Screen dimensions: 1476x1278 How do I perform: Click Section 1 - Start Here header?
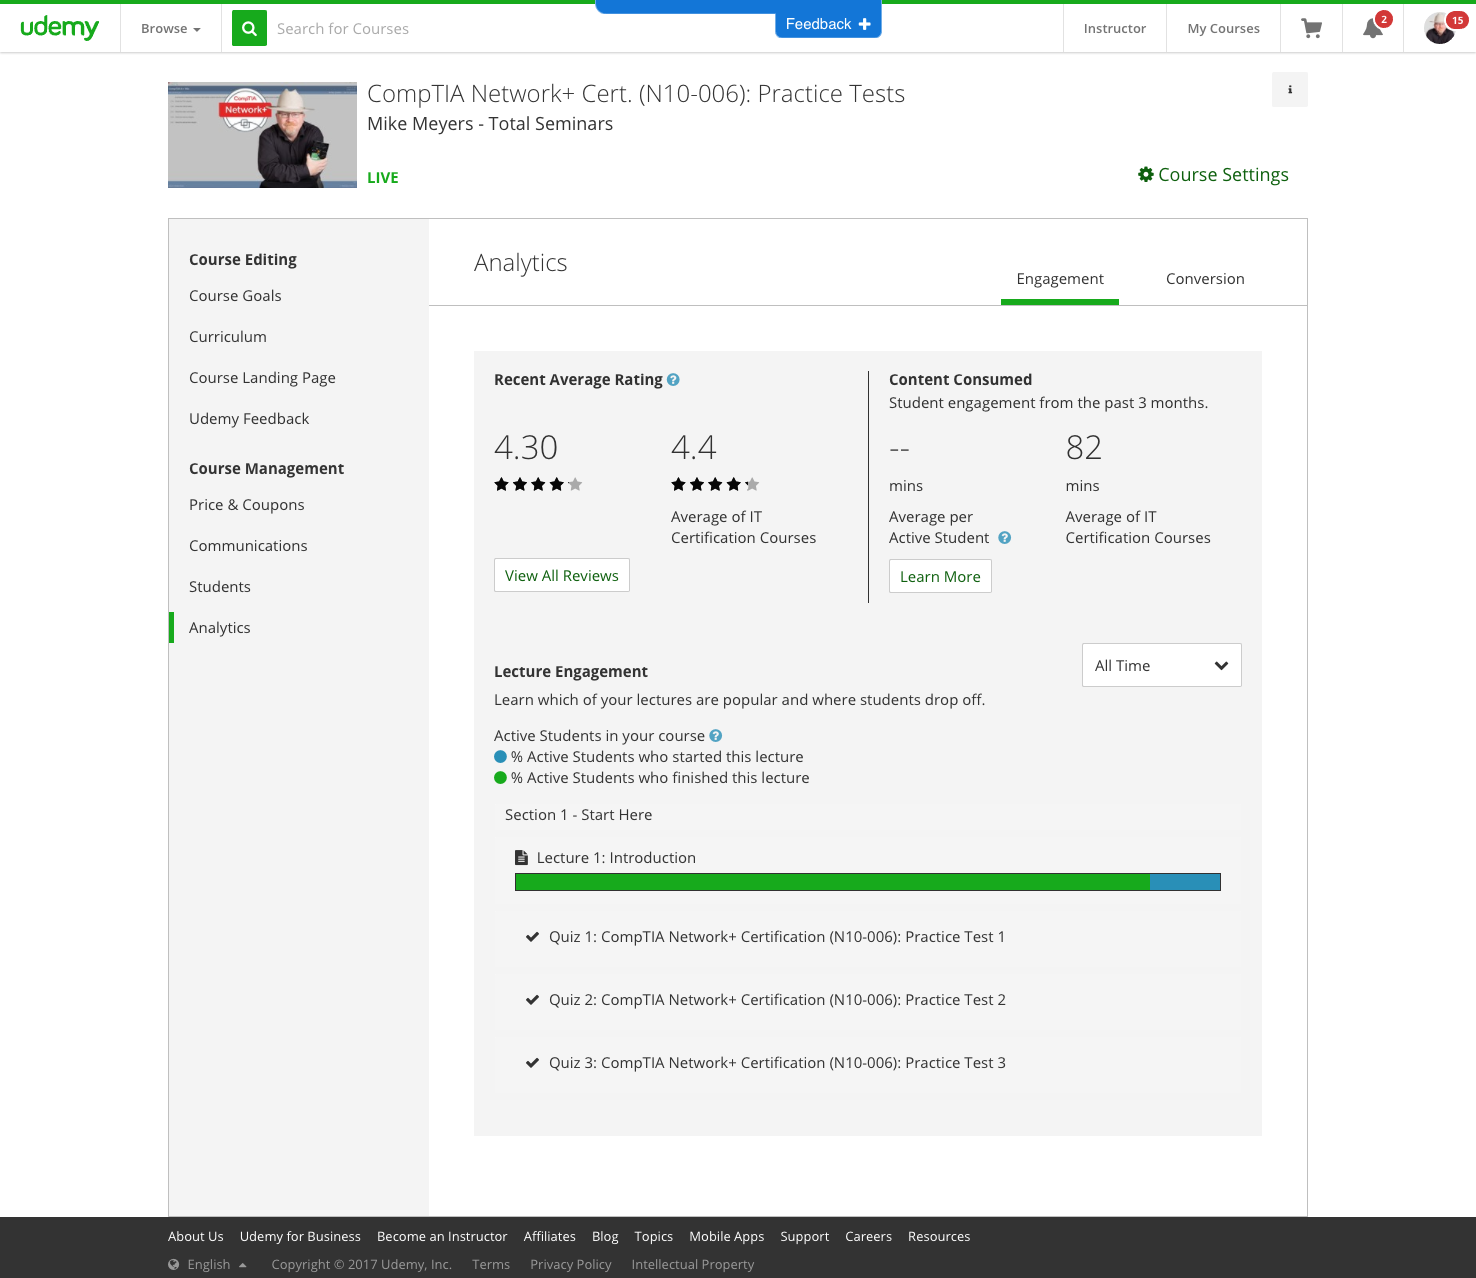pos(578,815)
